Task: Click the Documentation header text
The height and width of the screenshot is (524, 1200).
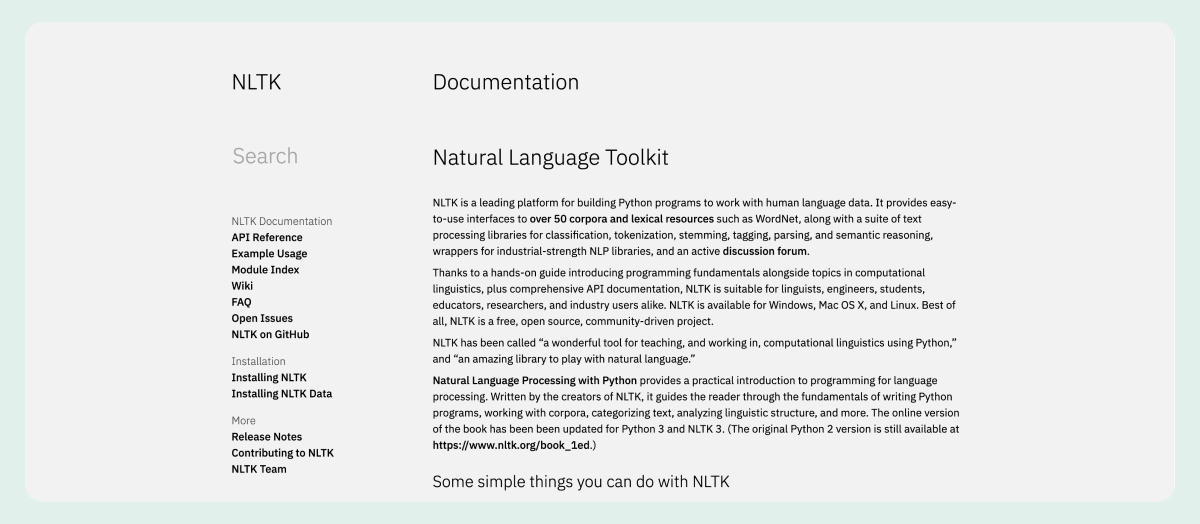Action: [505, 82]
